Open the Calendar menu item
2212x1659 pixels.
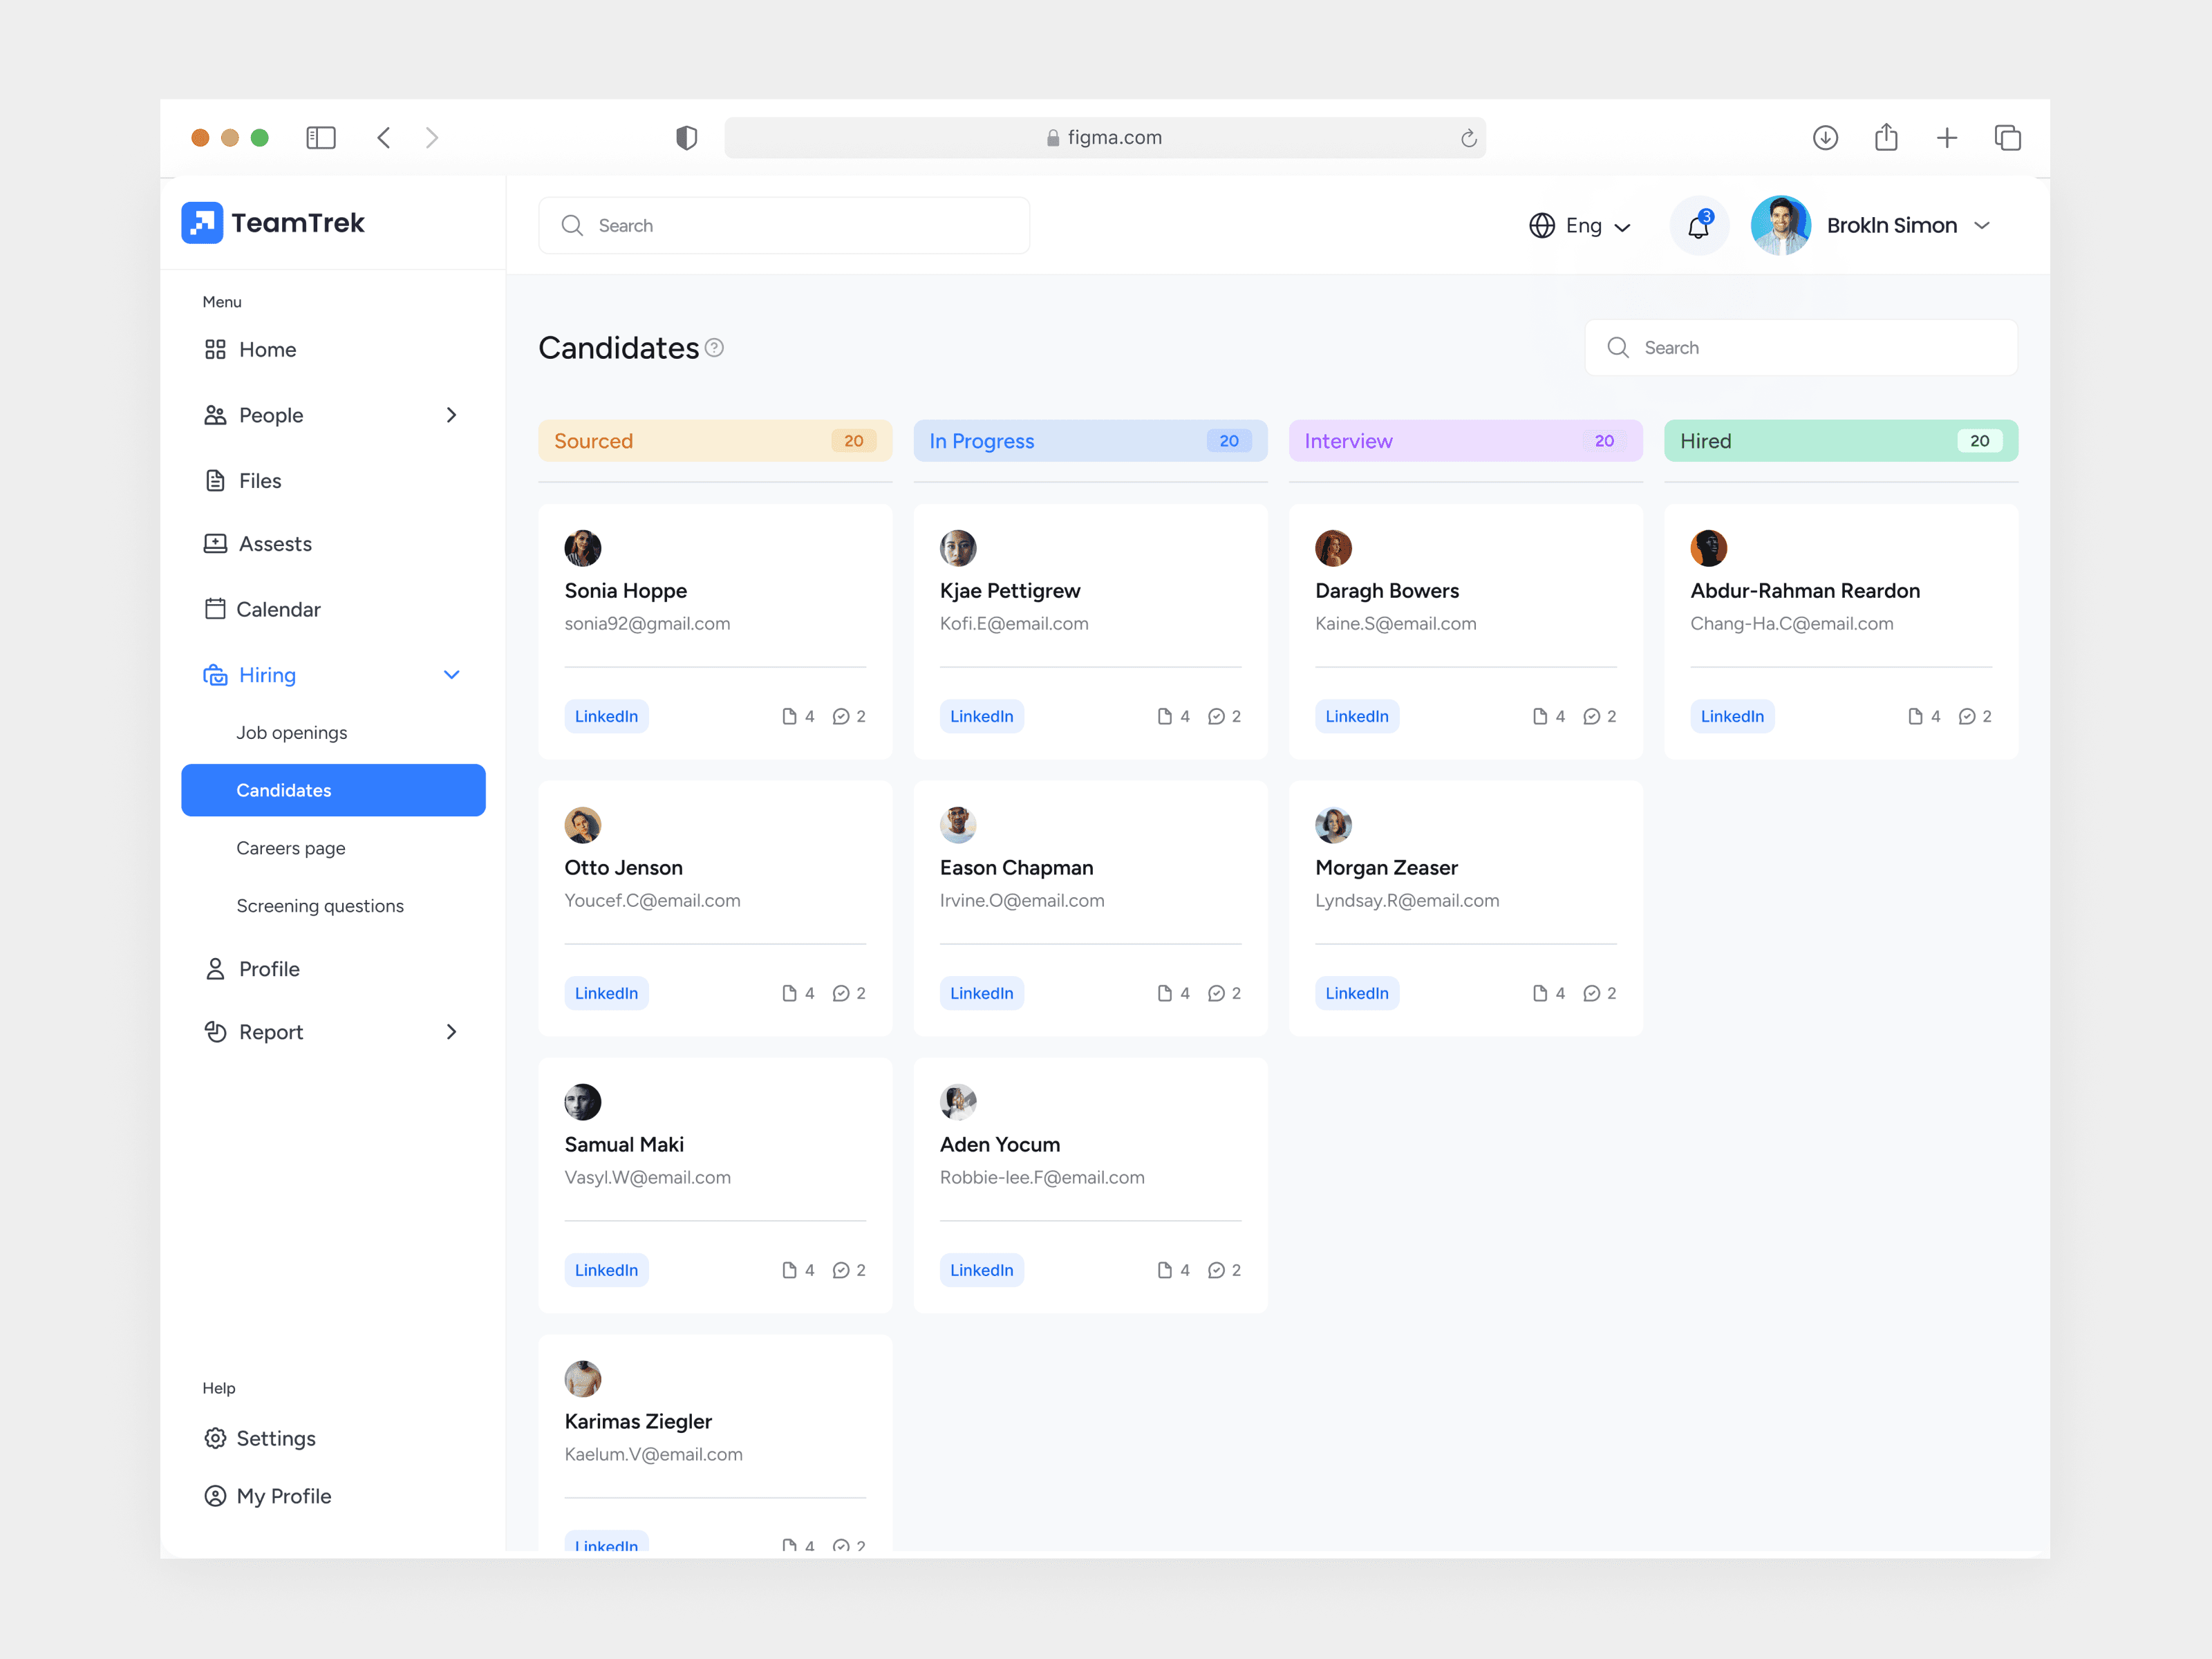pos(278,609)
